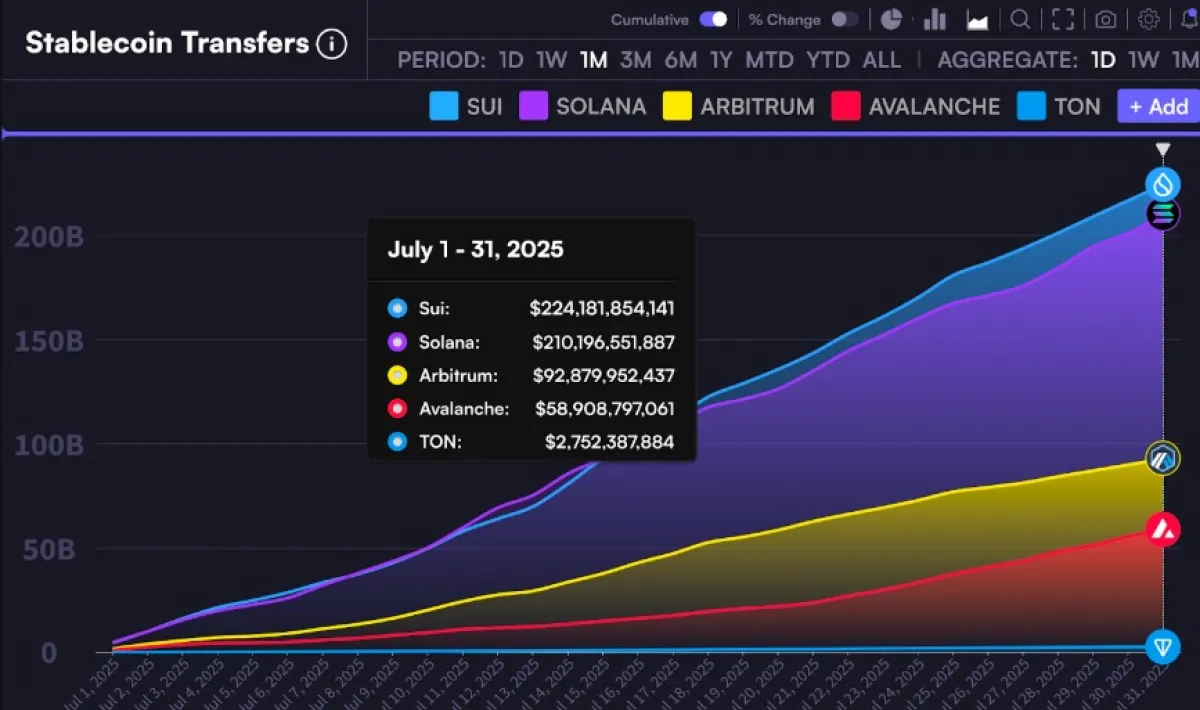
Task: Toggle the SUI series legend
Action: (x=465, y=106)
